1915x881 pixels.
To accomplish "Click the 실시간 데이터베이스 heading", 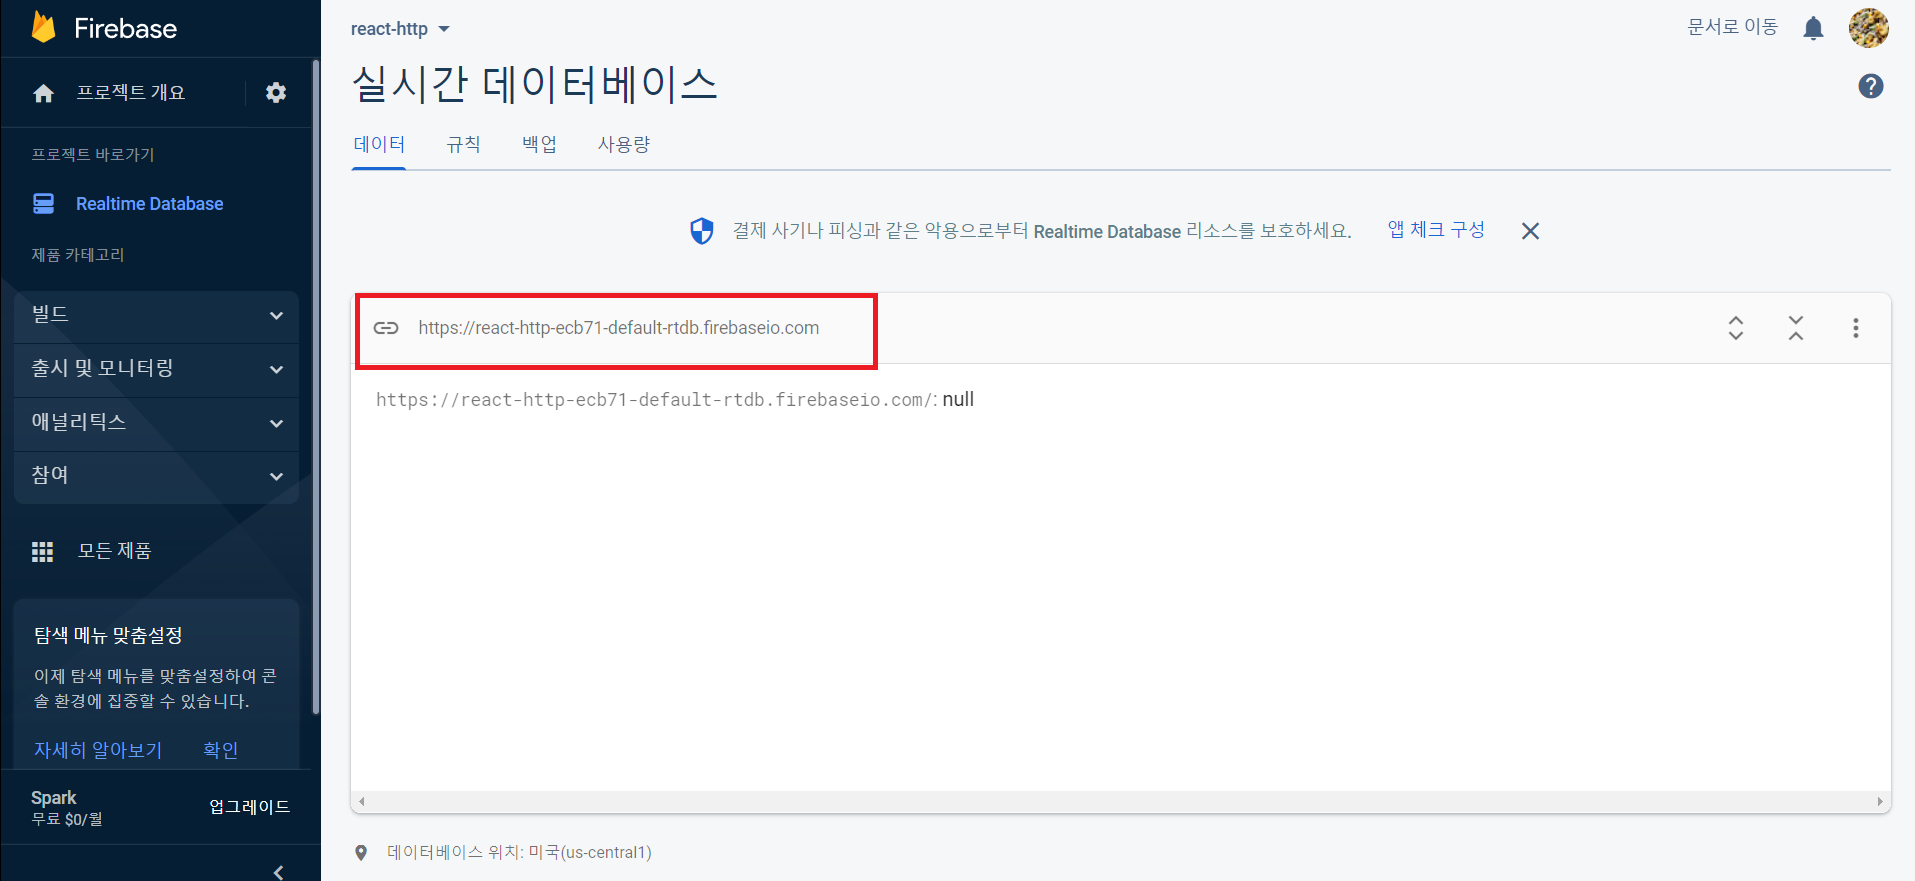I will 535,84.
